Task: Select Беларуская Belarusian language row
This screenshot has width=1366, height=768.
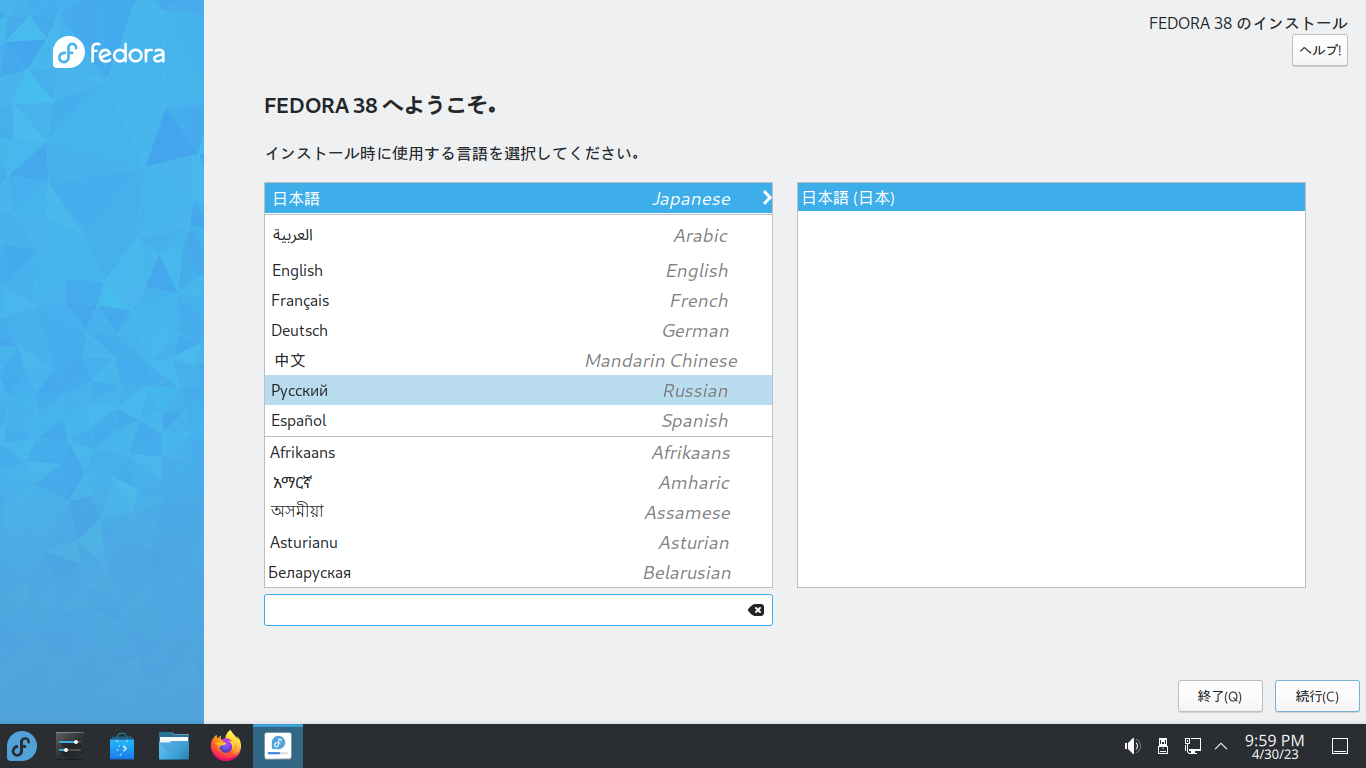Action: click(x=518, y=573)
